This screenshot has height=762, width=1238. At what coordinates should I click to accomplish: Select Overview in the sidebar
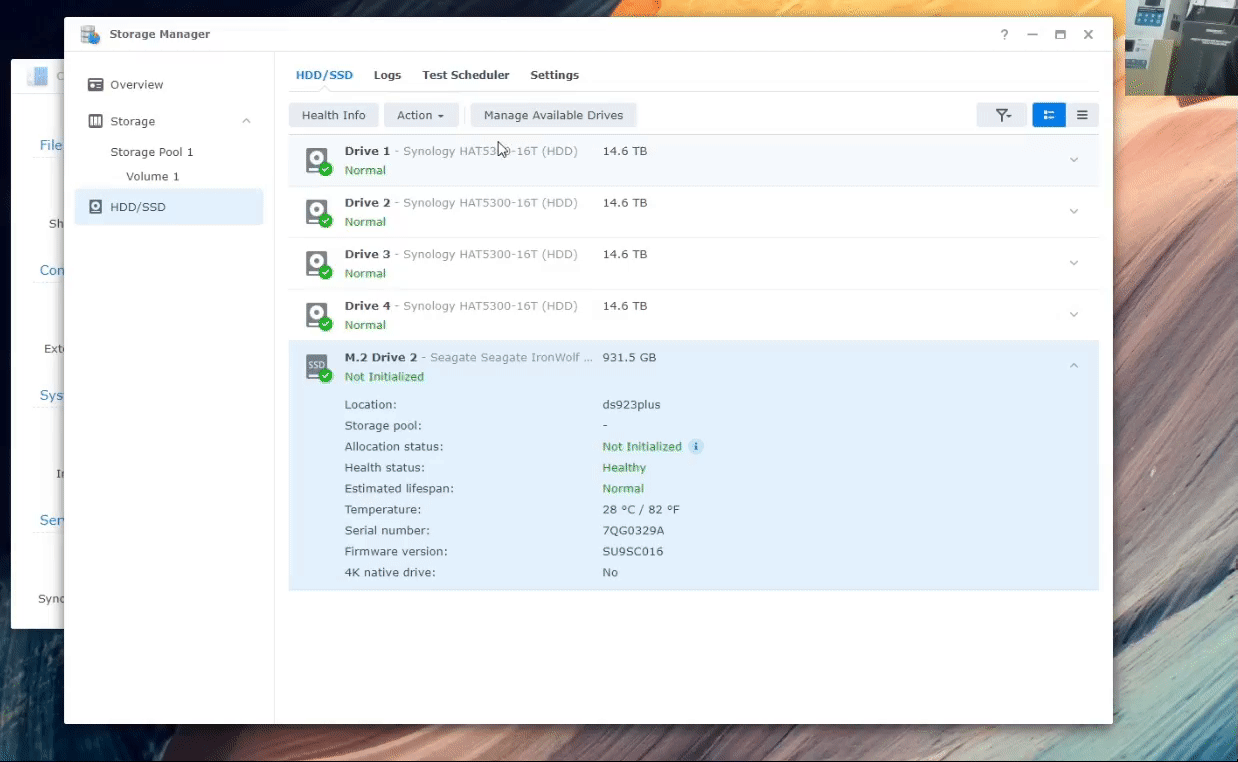click(169, 85)
